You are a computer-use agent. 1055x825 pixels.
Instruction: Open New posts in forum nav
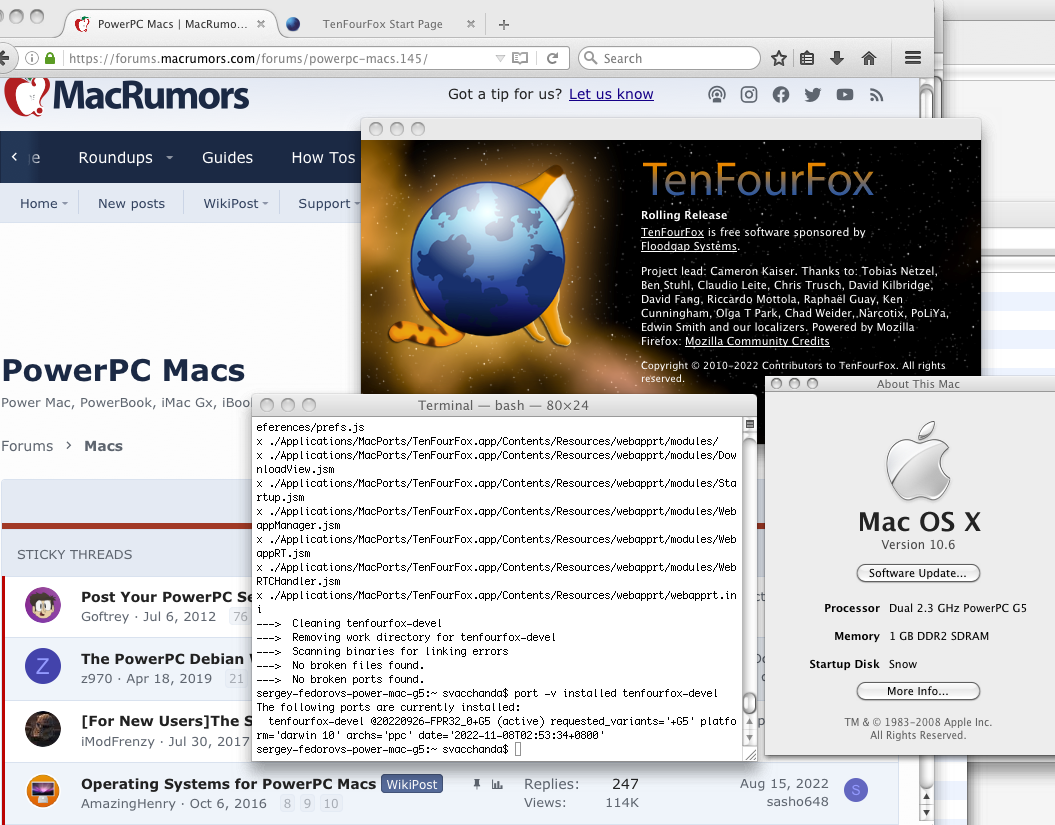(131, 203)
